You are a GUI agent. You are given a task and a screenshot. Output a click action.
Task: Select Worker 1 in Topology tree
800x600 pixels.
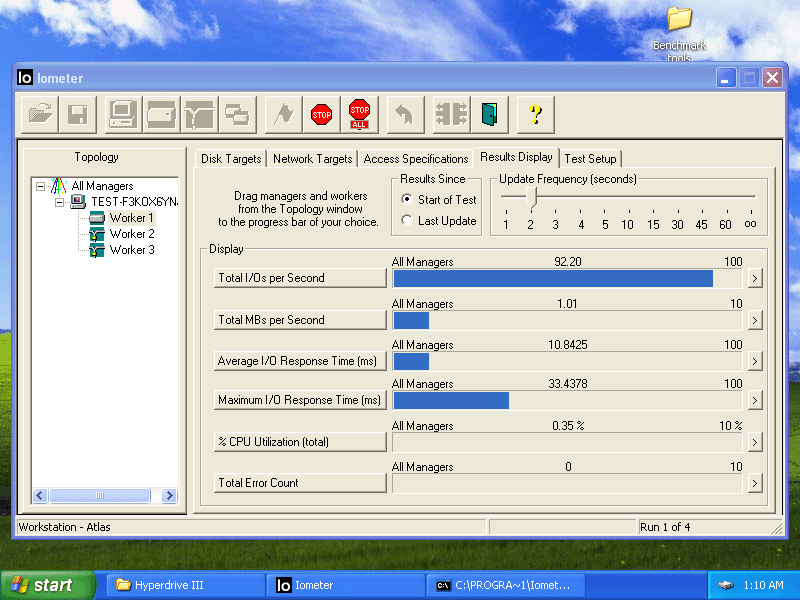(131, 218)
